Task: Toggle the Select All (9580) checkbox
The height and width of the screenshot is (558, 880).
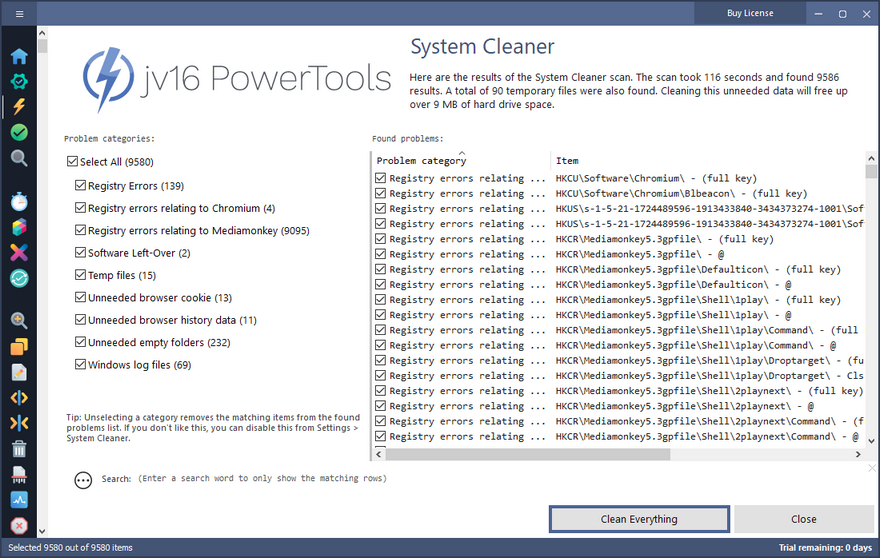Action: coord(72,162)
